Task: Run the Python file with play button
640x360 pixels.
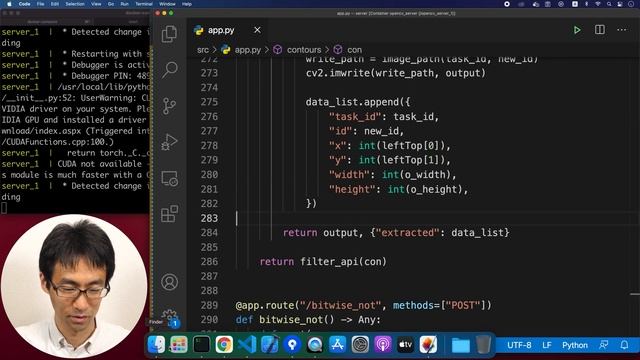Action: 577,30
